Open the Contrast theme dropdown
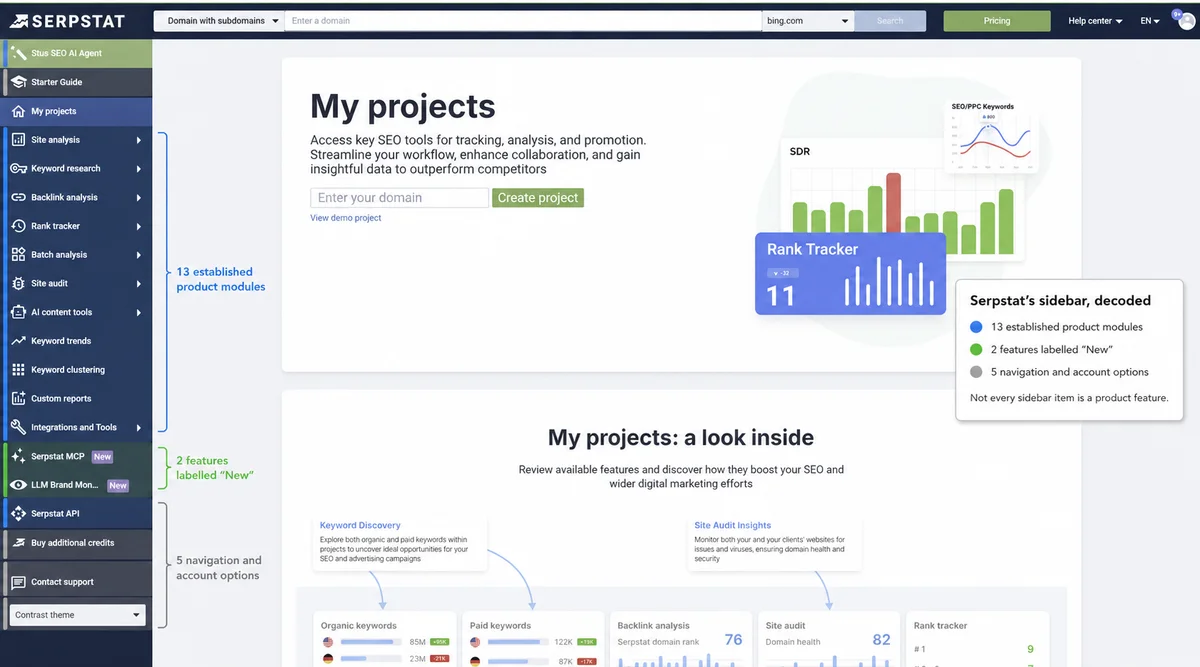Viewport: 1200px width, 667px height. 78,615
